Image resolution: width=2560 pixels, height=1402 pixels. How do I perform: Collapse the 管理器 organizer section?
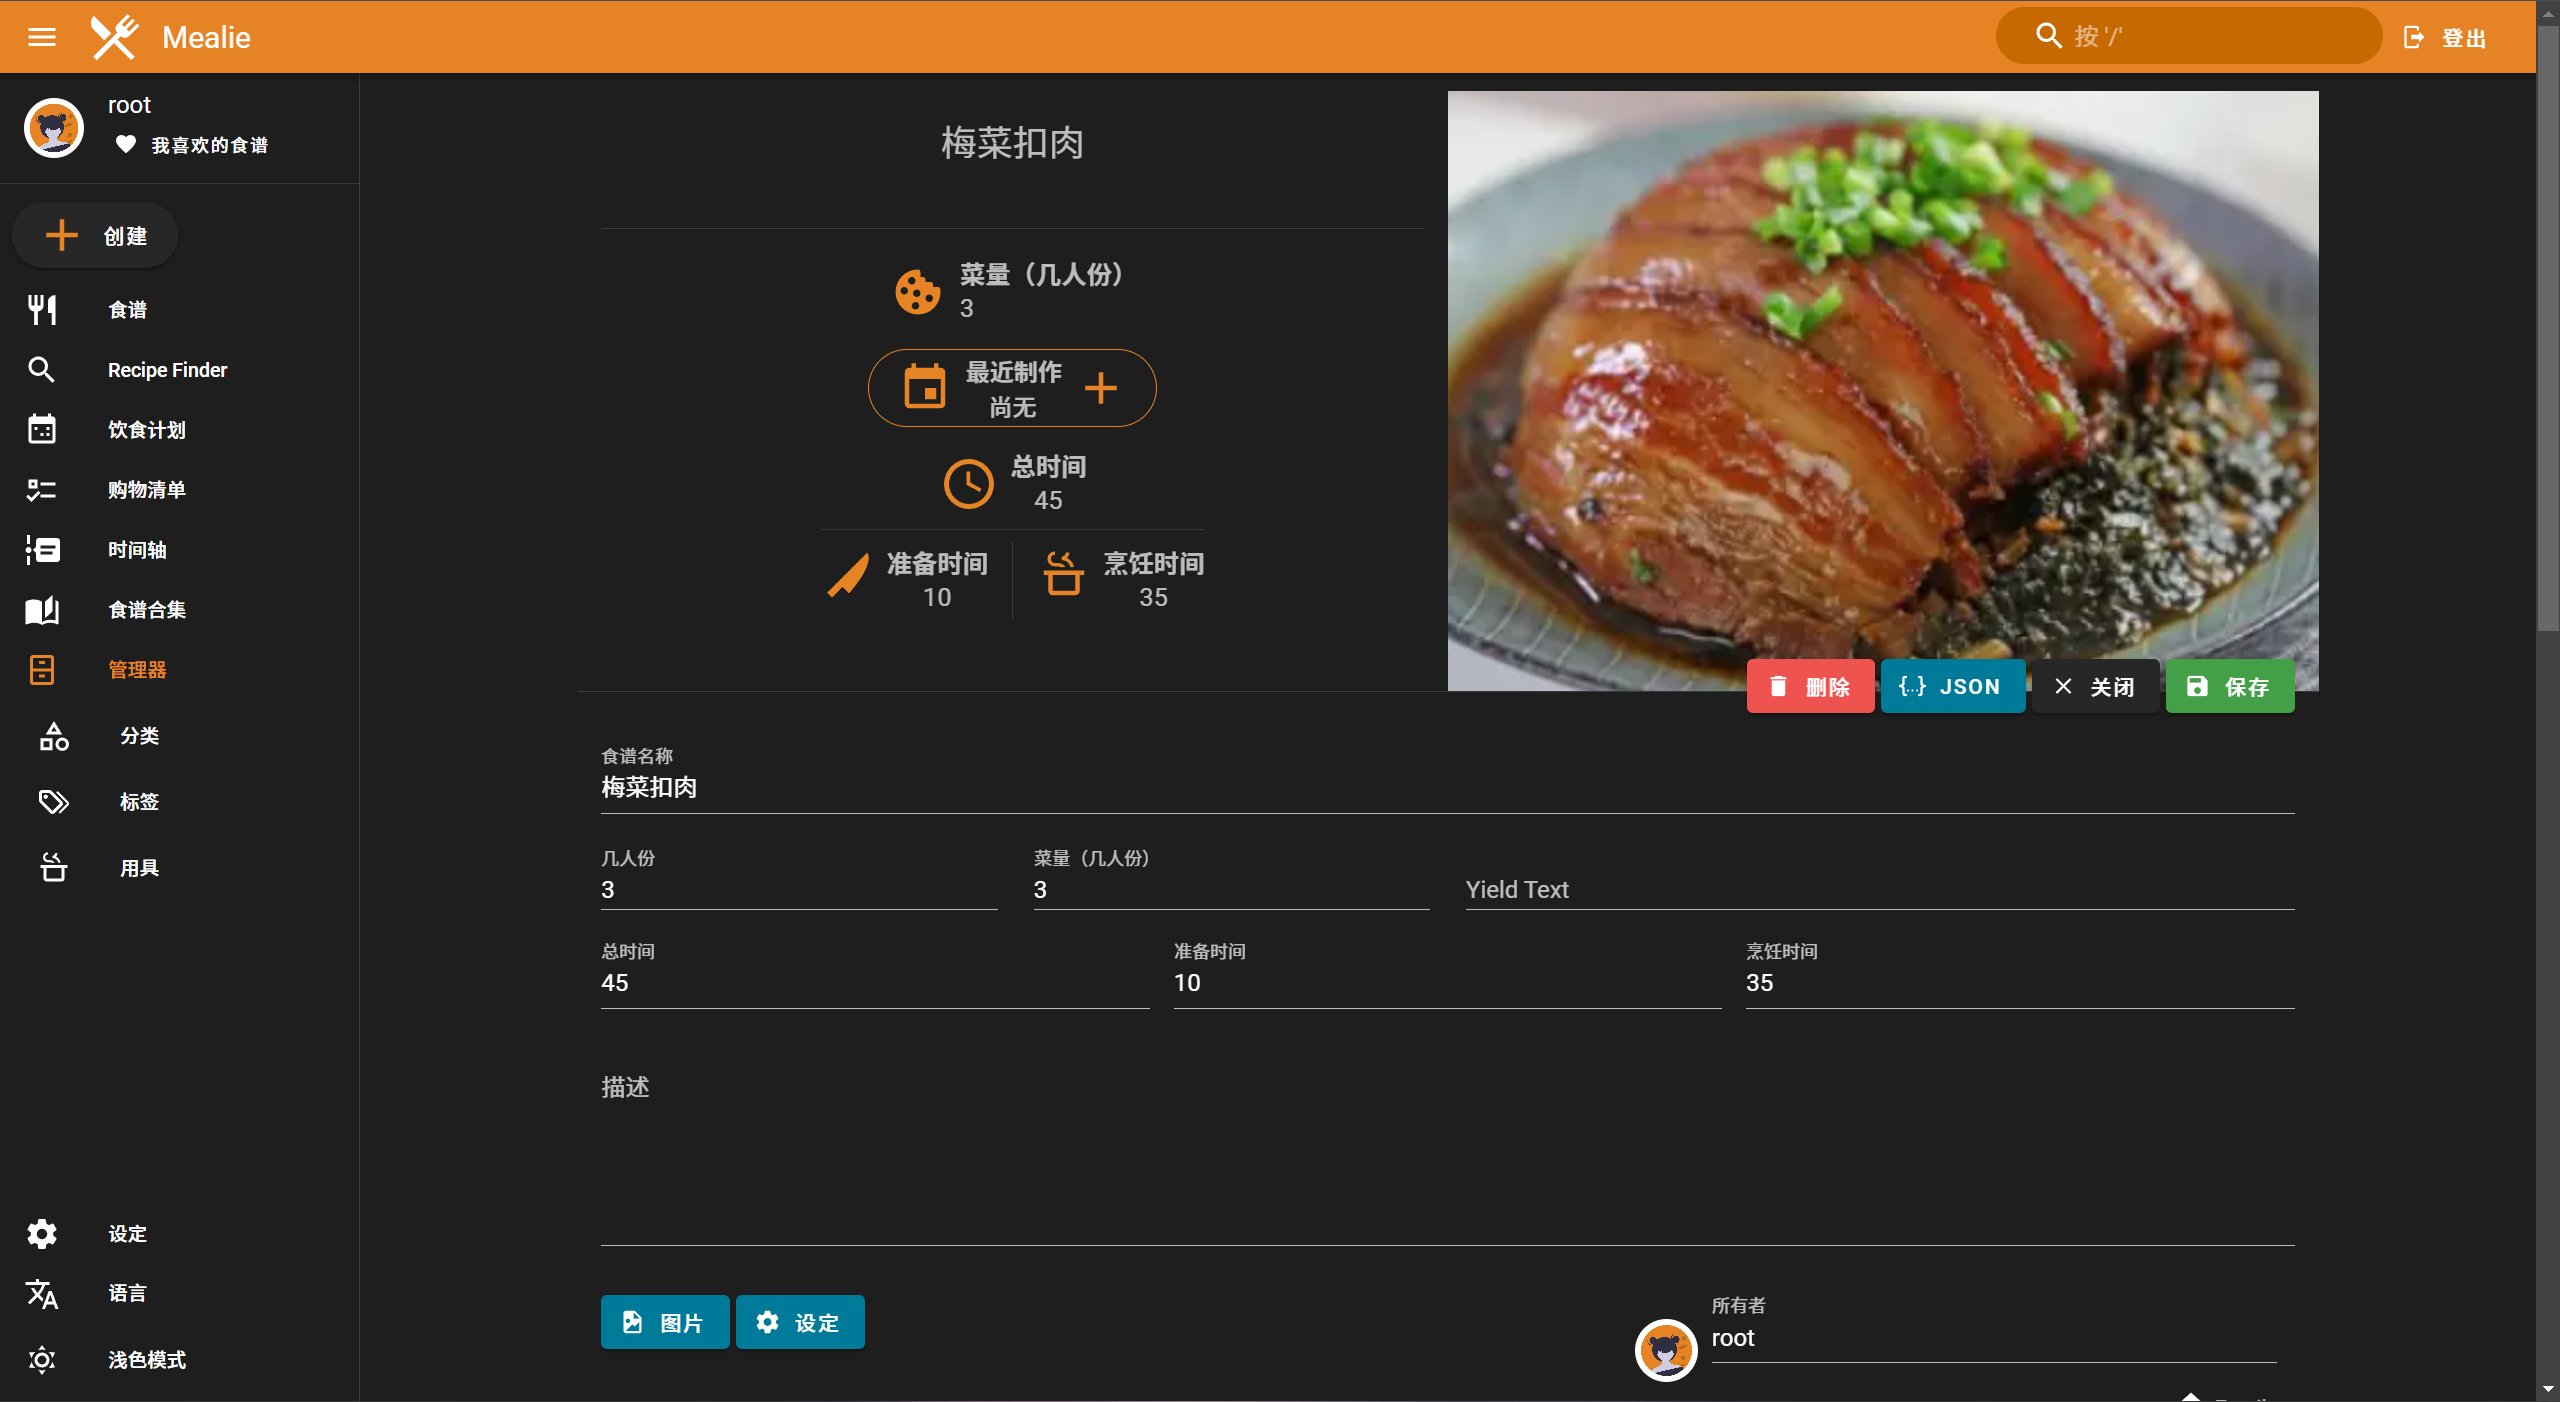[137, 670]
